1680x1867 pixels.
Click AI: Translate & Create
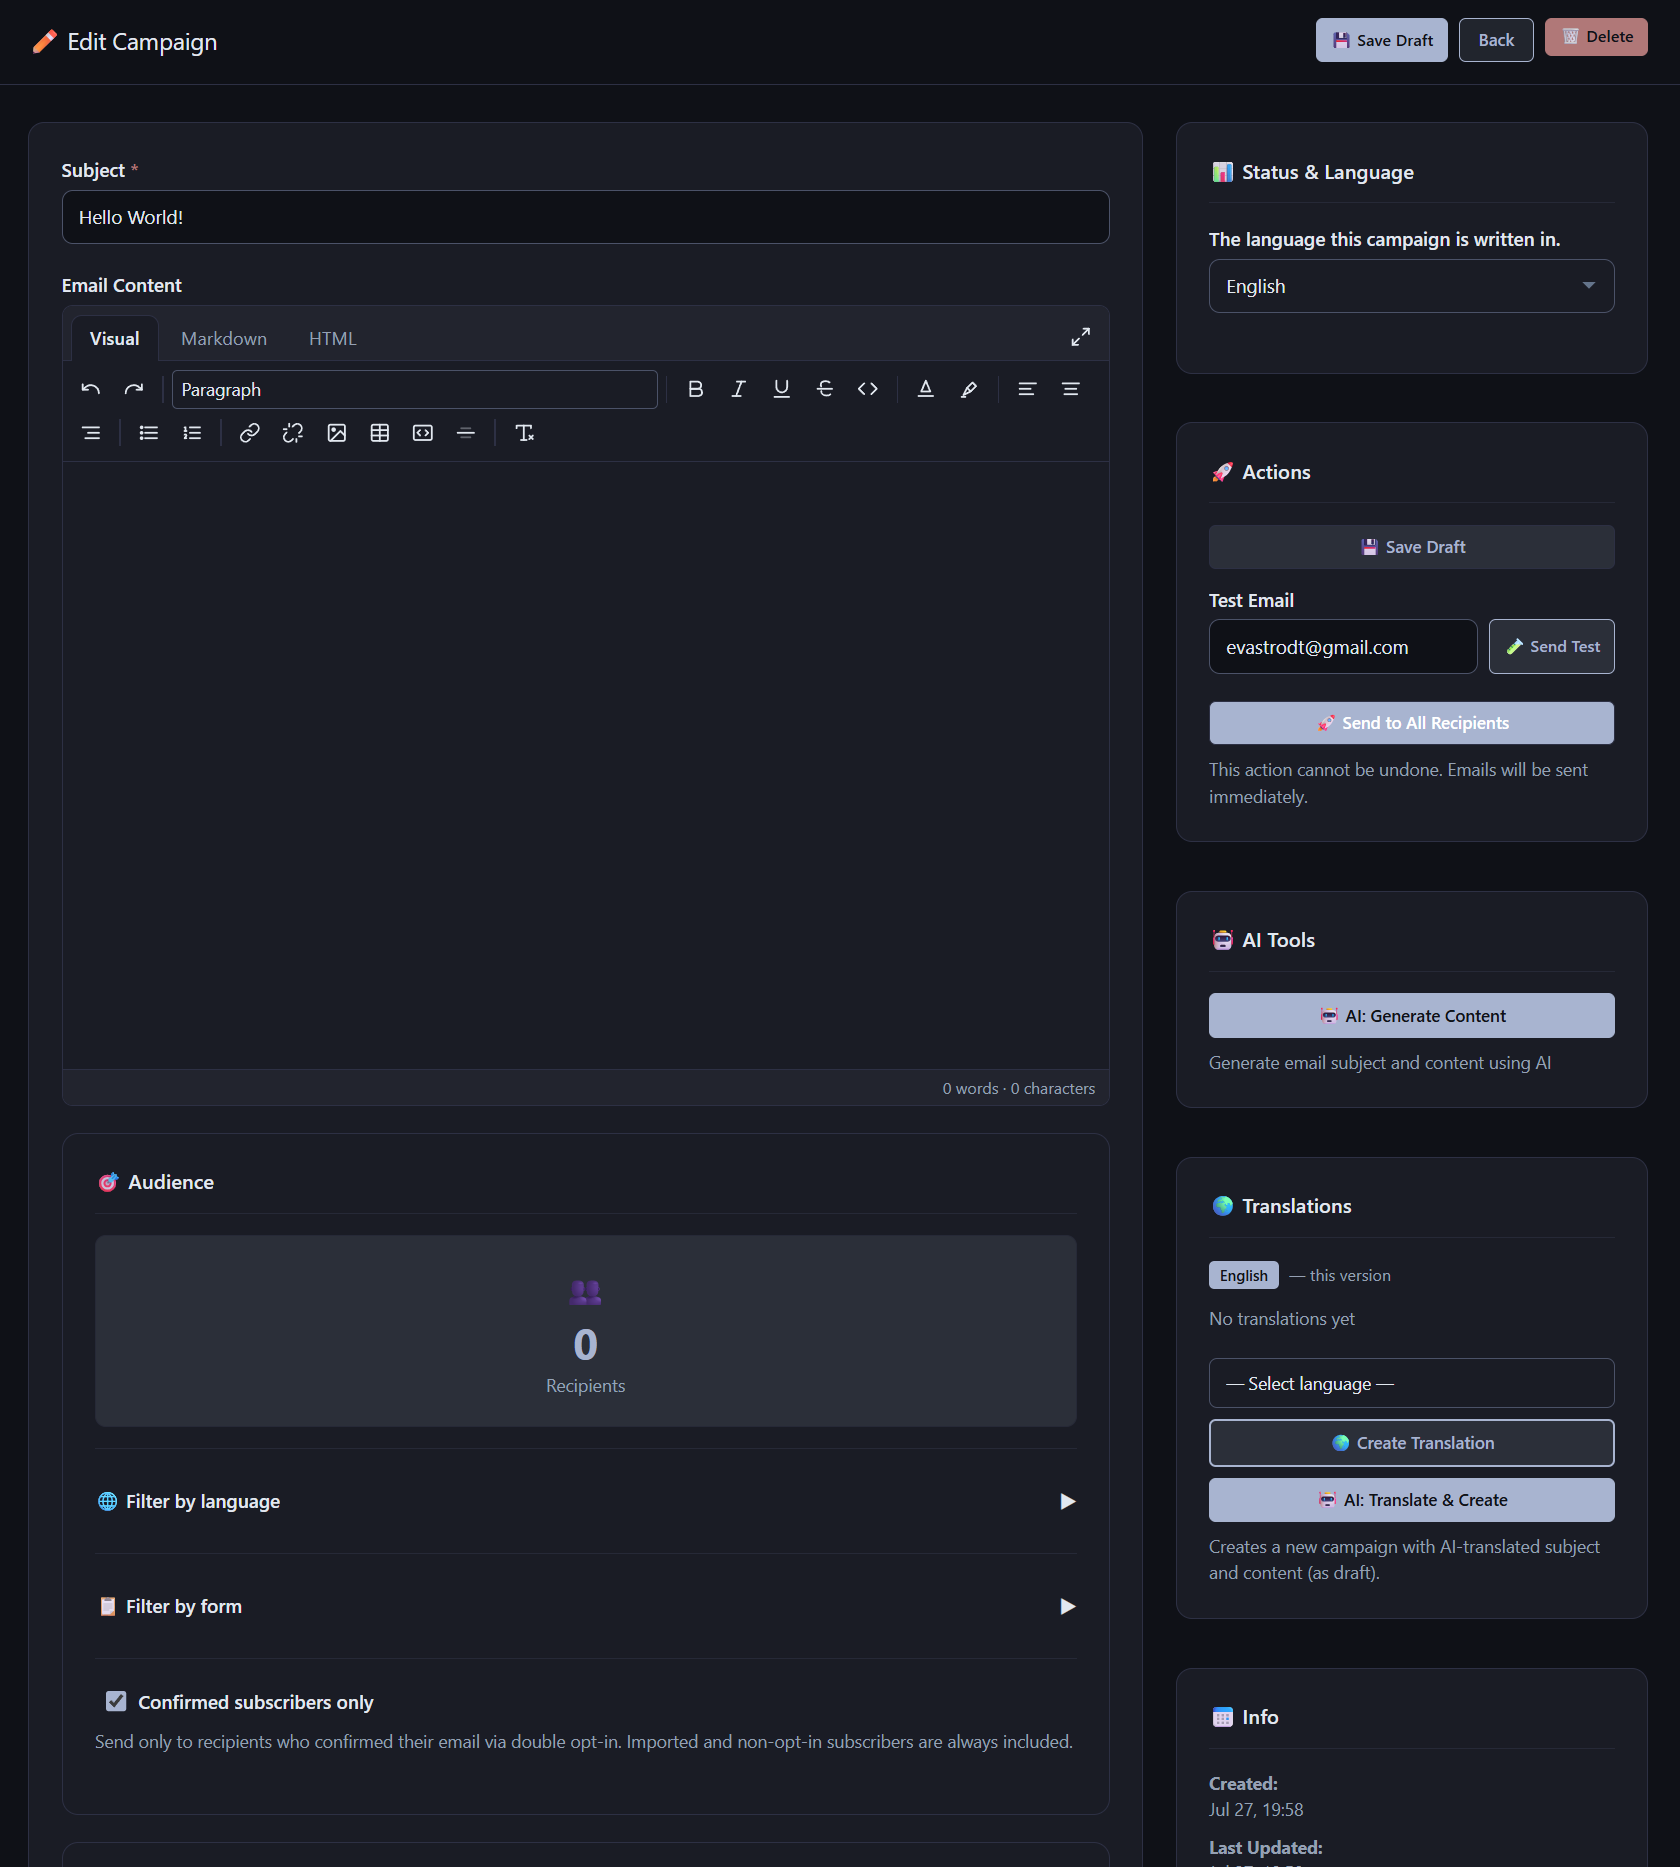click(1412, 1500)
